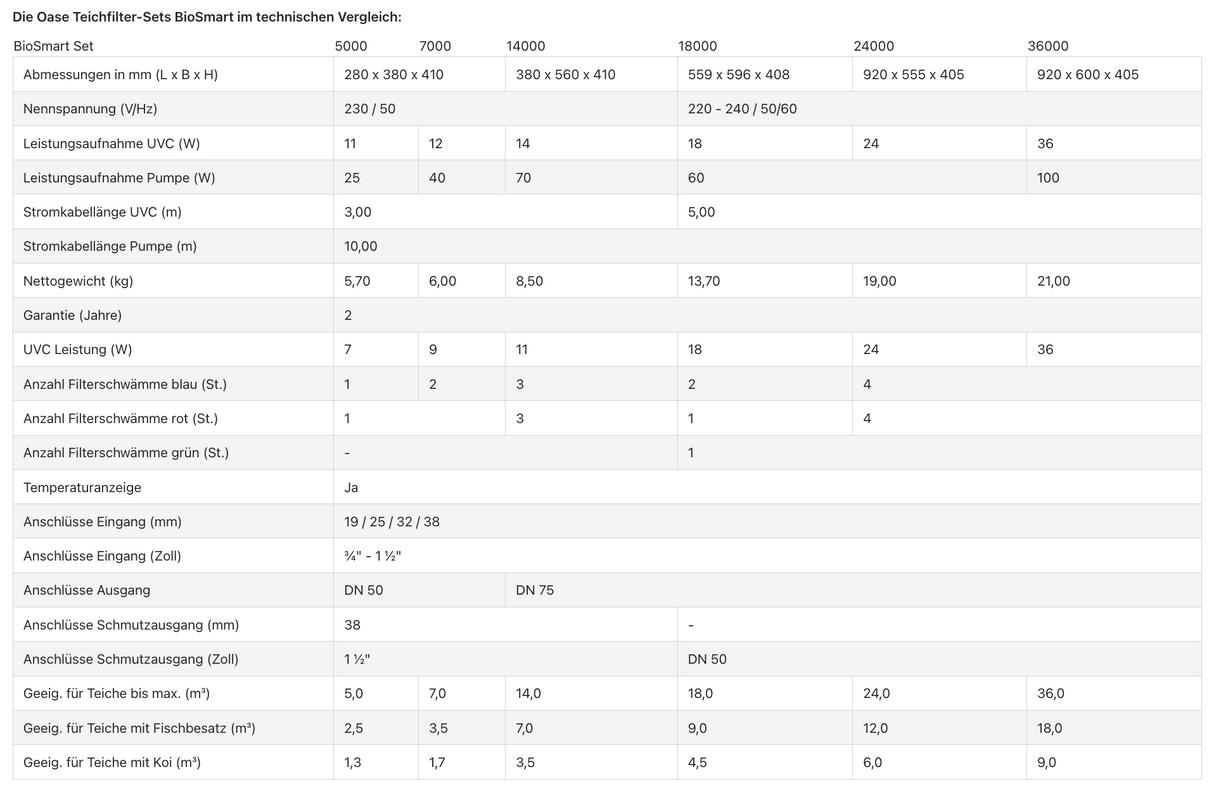Select the 559 x 596 x 408 dimensions cell
This screenshot has width=1214, height=793.
739,75
